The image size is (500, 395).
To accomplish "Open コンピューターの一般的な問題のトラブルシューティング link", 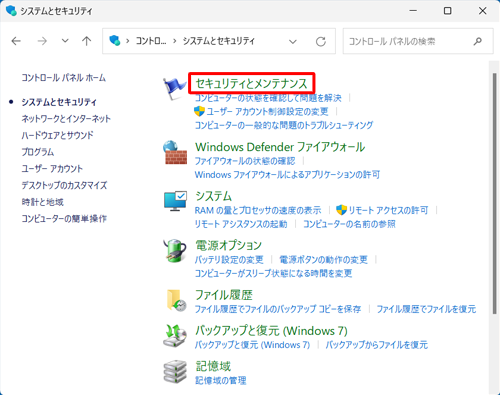I will (284, 125).
